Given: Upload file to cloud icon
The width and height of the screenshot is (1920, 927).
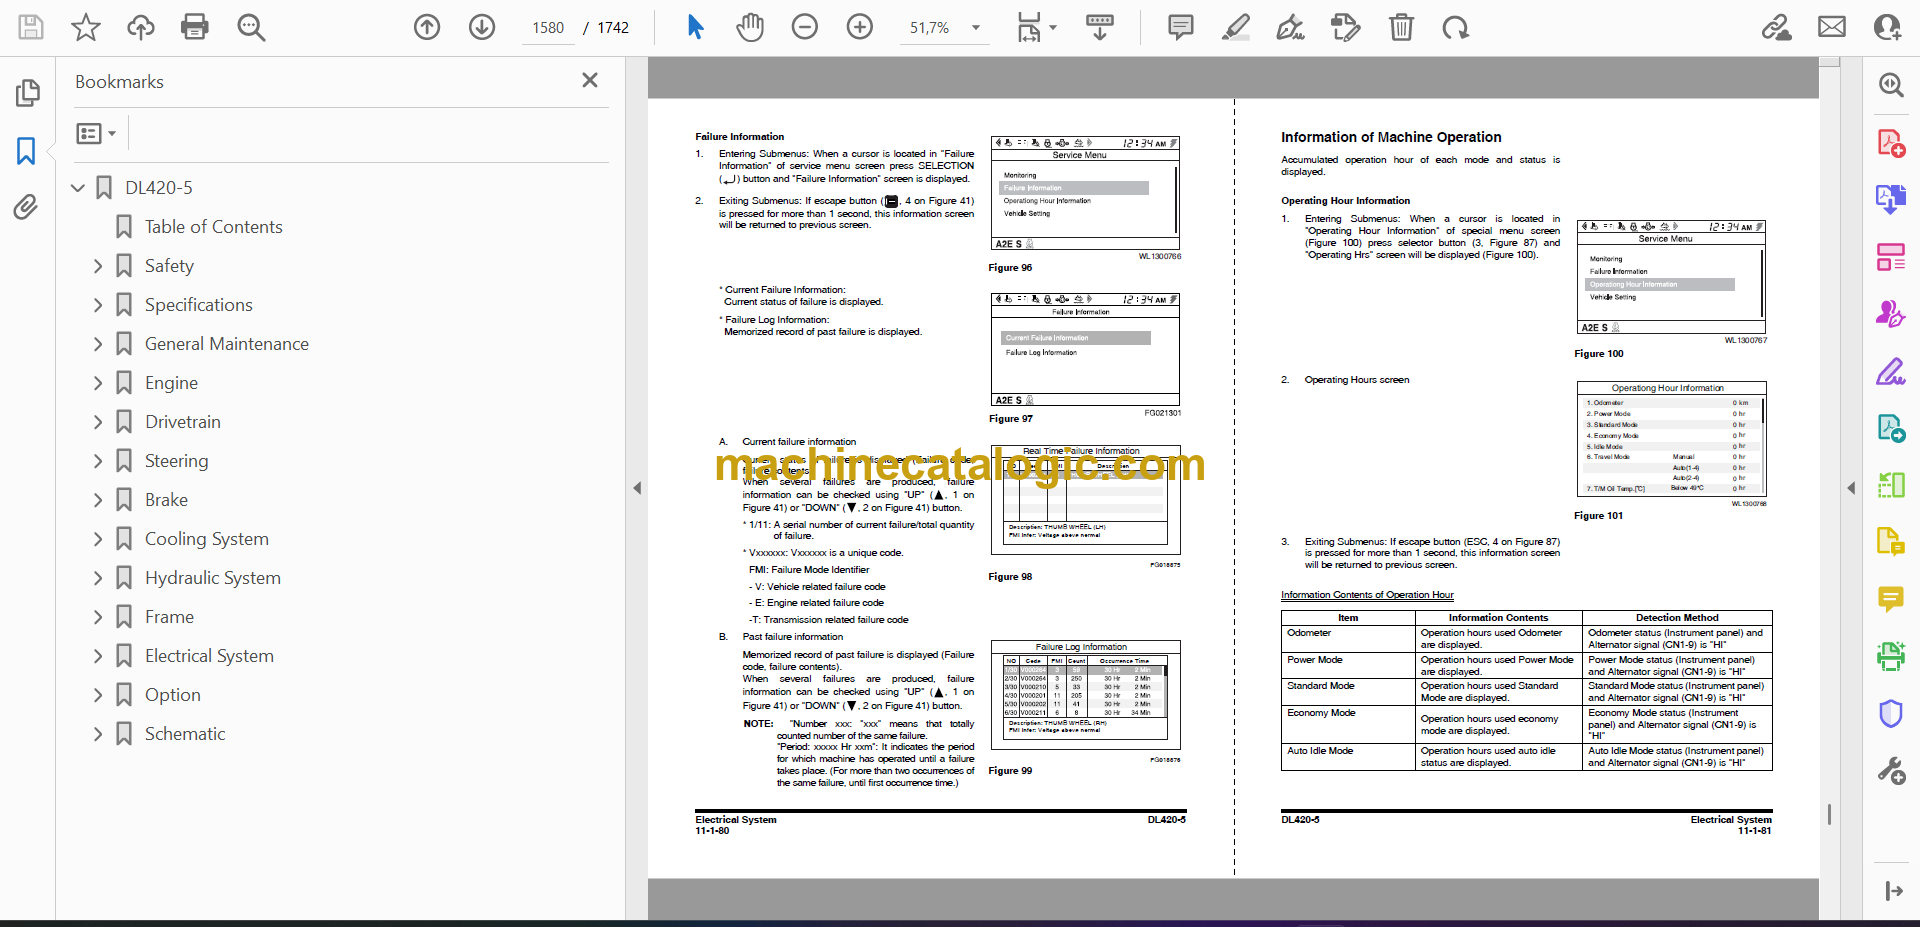Looking at the screenshot, I should (141, 27).
